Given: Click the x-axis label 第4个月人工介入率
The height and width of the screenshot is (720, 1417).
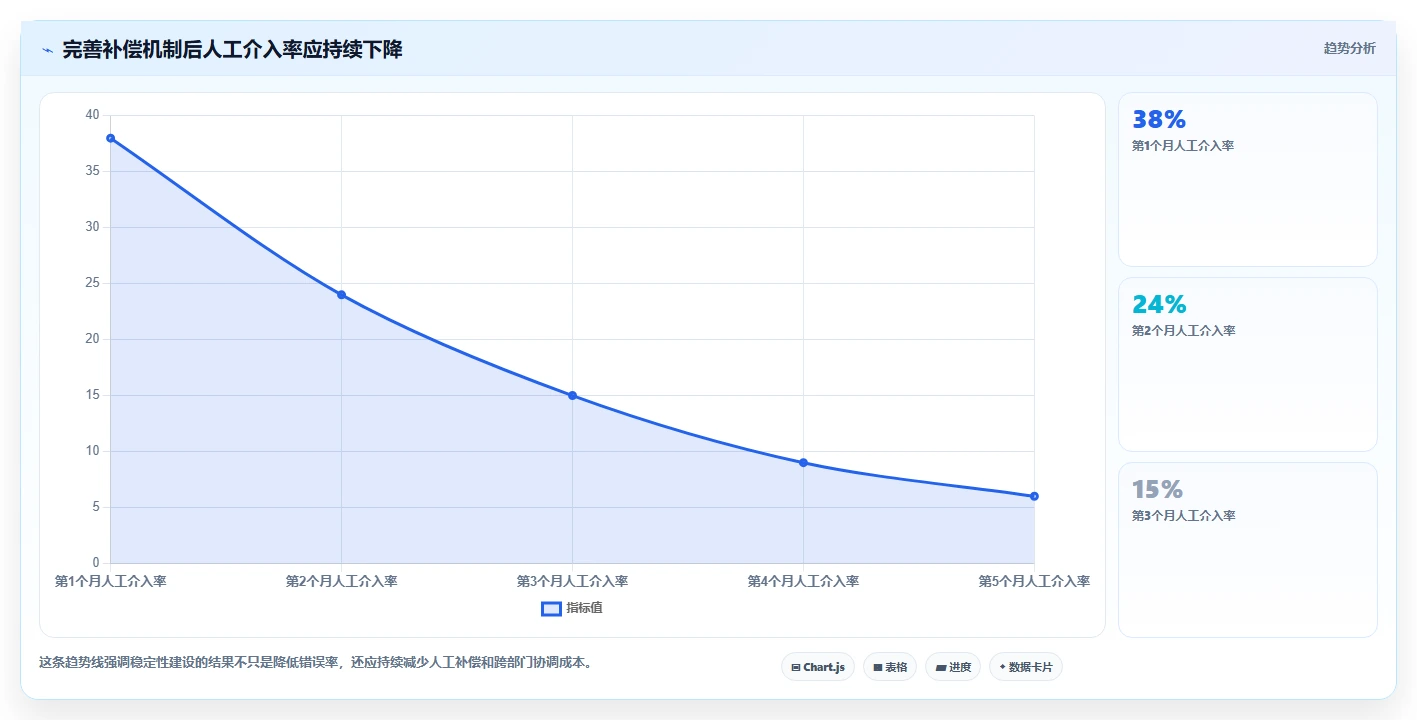Looking at the screenshot, I should 803,581.
